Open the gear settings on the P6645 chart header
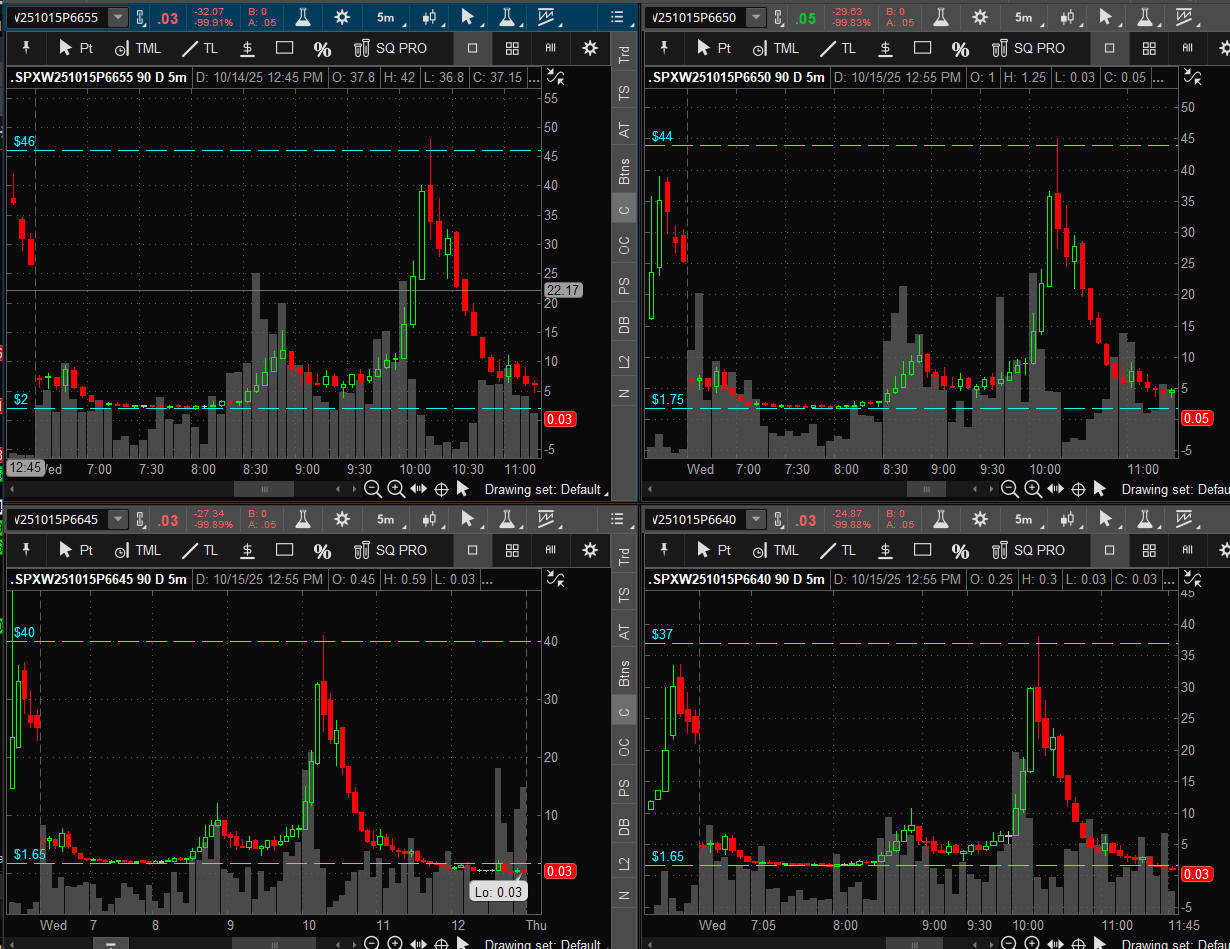The image size is (1230, 949). point(342,519)
